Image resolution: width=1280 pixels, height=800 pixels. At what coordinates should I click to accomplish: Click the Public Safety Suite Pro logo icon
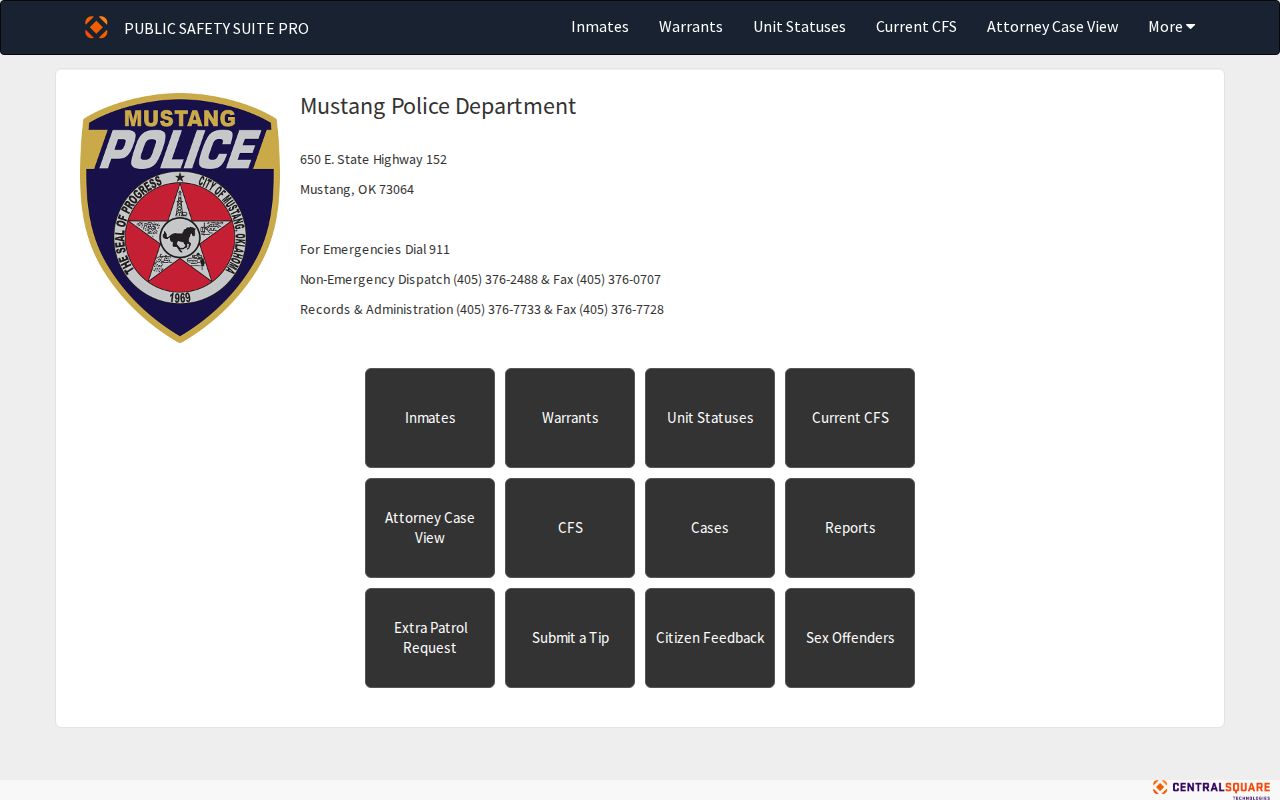pos(96,27)
